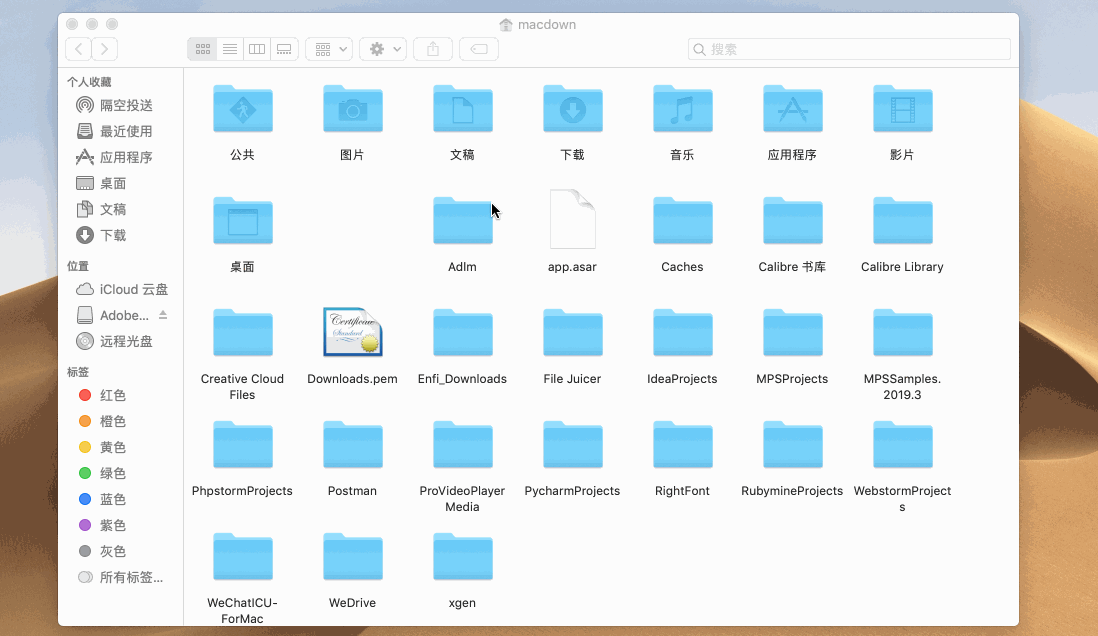Open the PycharmProjects folder
1098x636 pixels.
click(572, 445)
